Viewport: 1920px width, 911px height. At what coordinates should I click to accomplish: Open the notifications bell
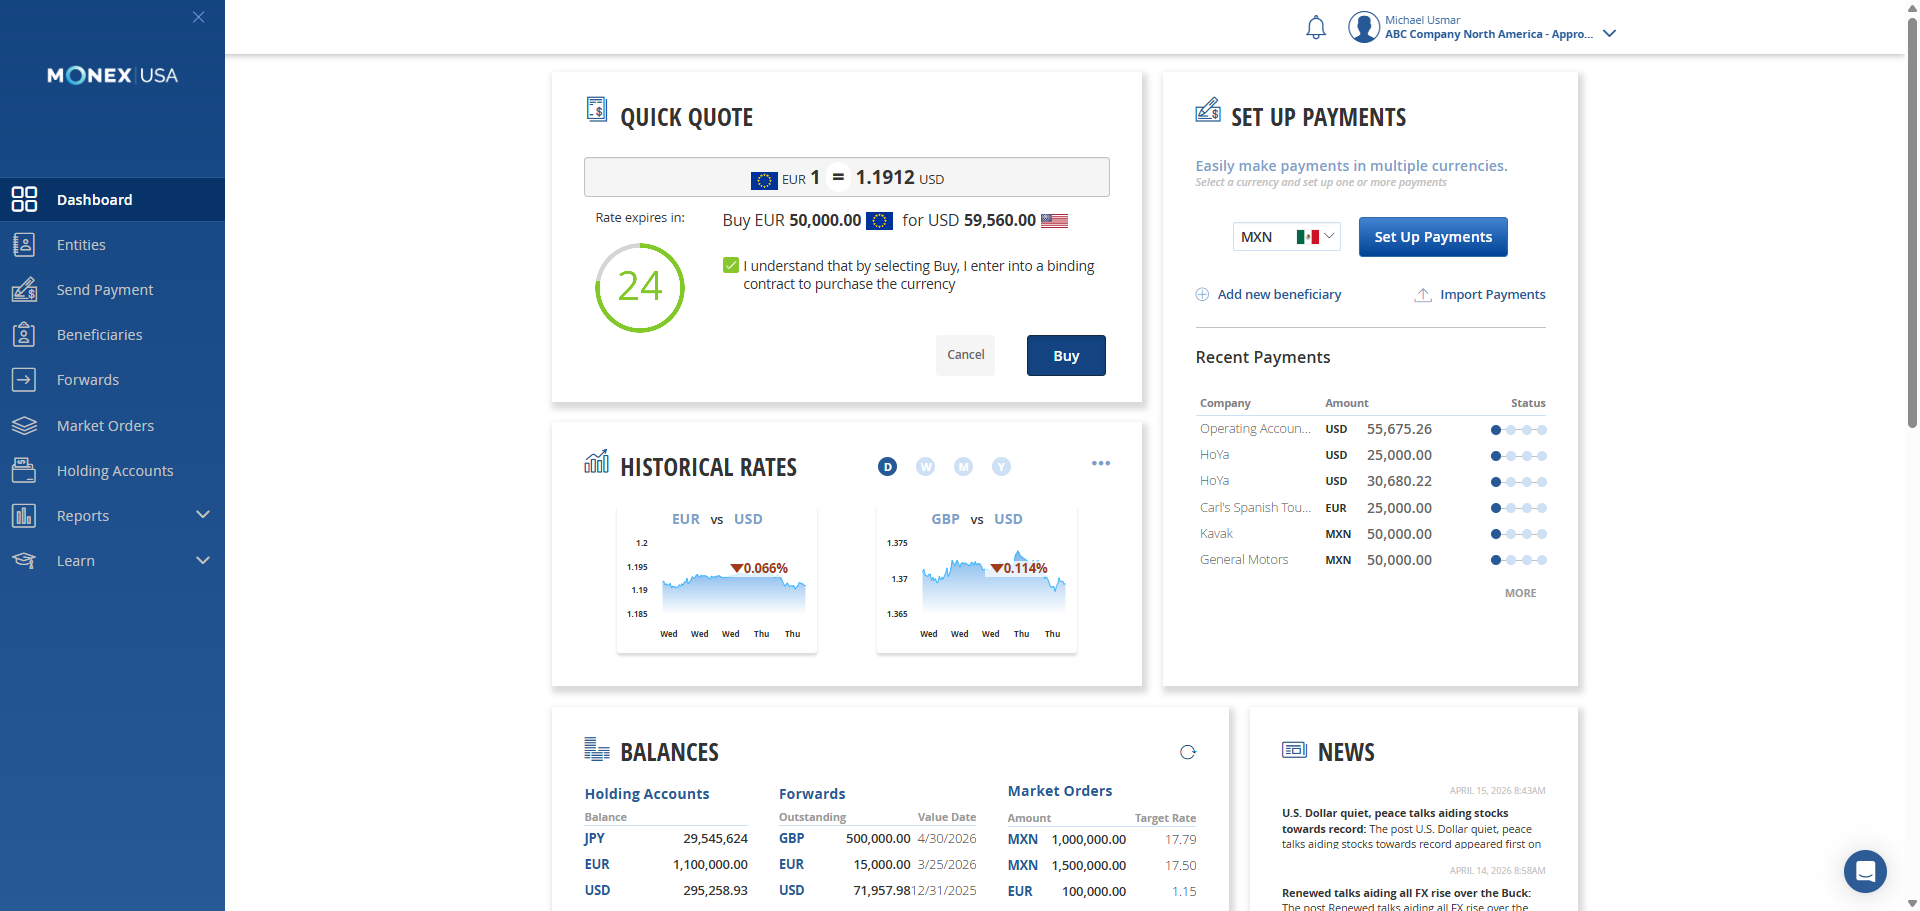coord(1316,28)
